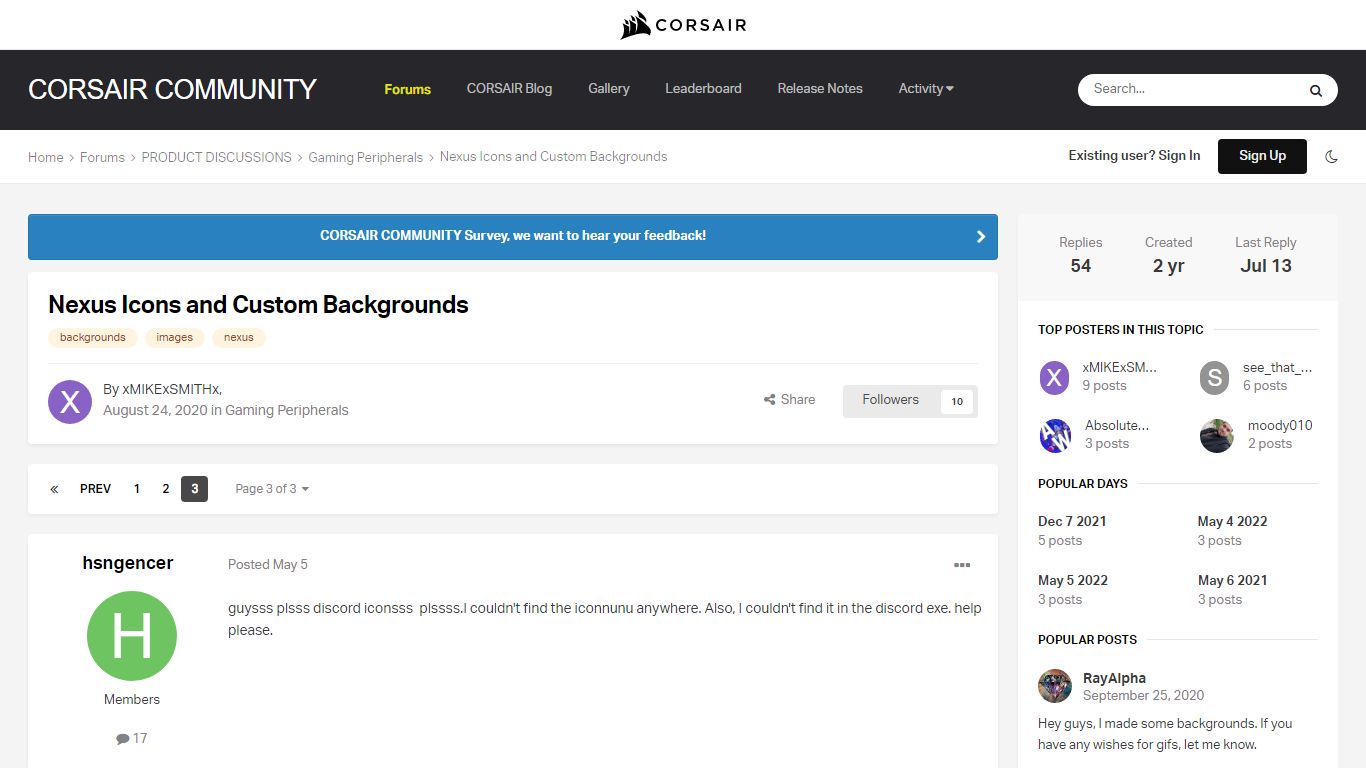Image resolution: width=1366 pixels, height=768 pixels.
Task: Click Absolute... user avatar
Action: (1056, 435)
